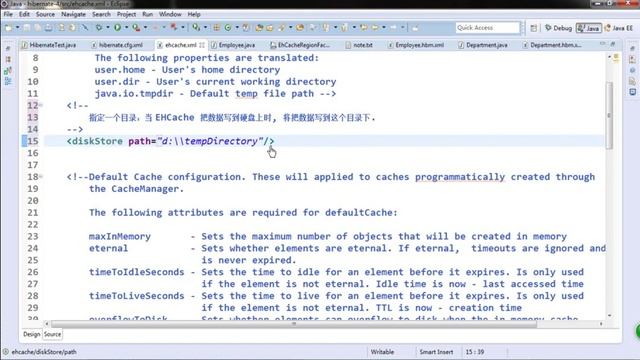Switch to Department.hbm.x... editor tab
Image resolution: width=640 pixels, height=360 pixels.
pyautogui.click(x=552, y=45)
